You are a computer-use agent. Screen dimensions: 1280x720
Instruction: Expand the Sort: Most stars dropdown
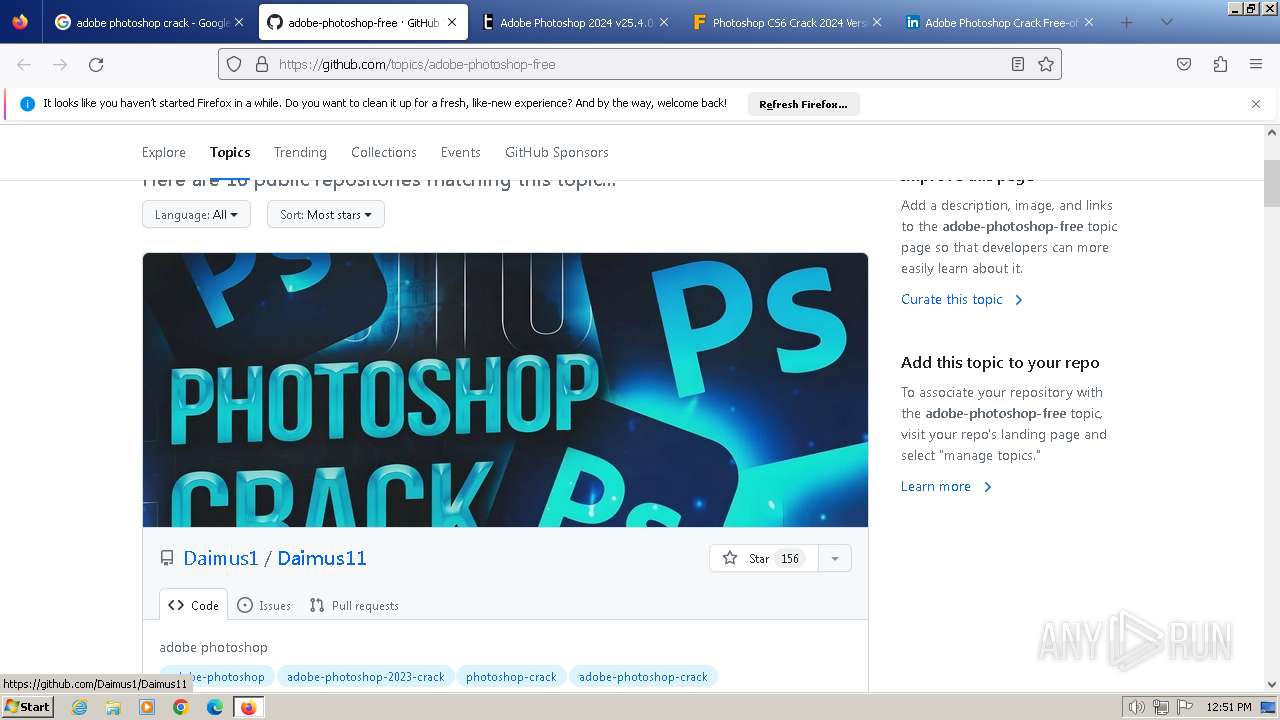click(326, 214)
